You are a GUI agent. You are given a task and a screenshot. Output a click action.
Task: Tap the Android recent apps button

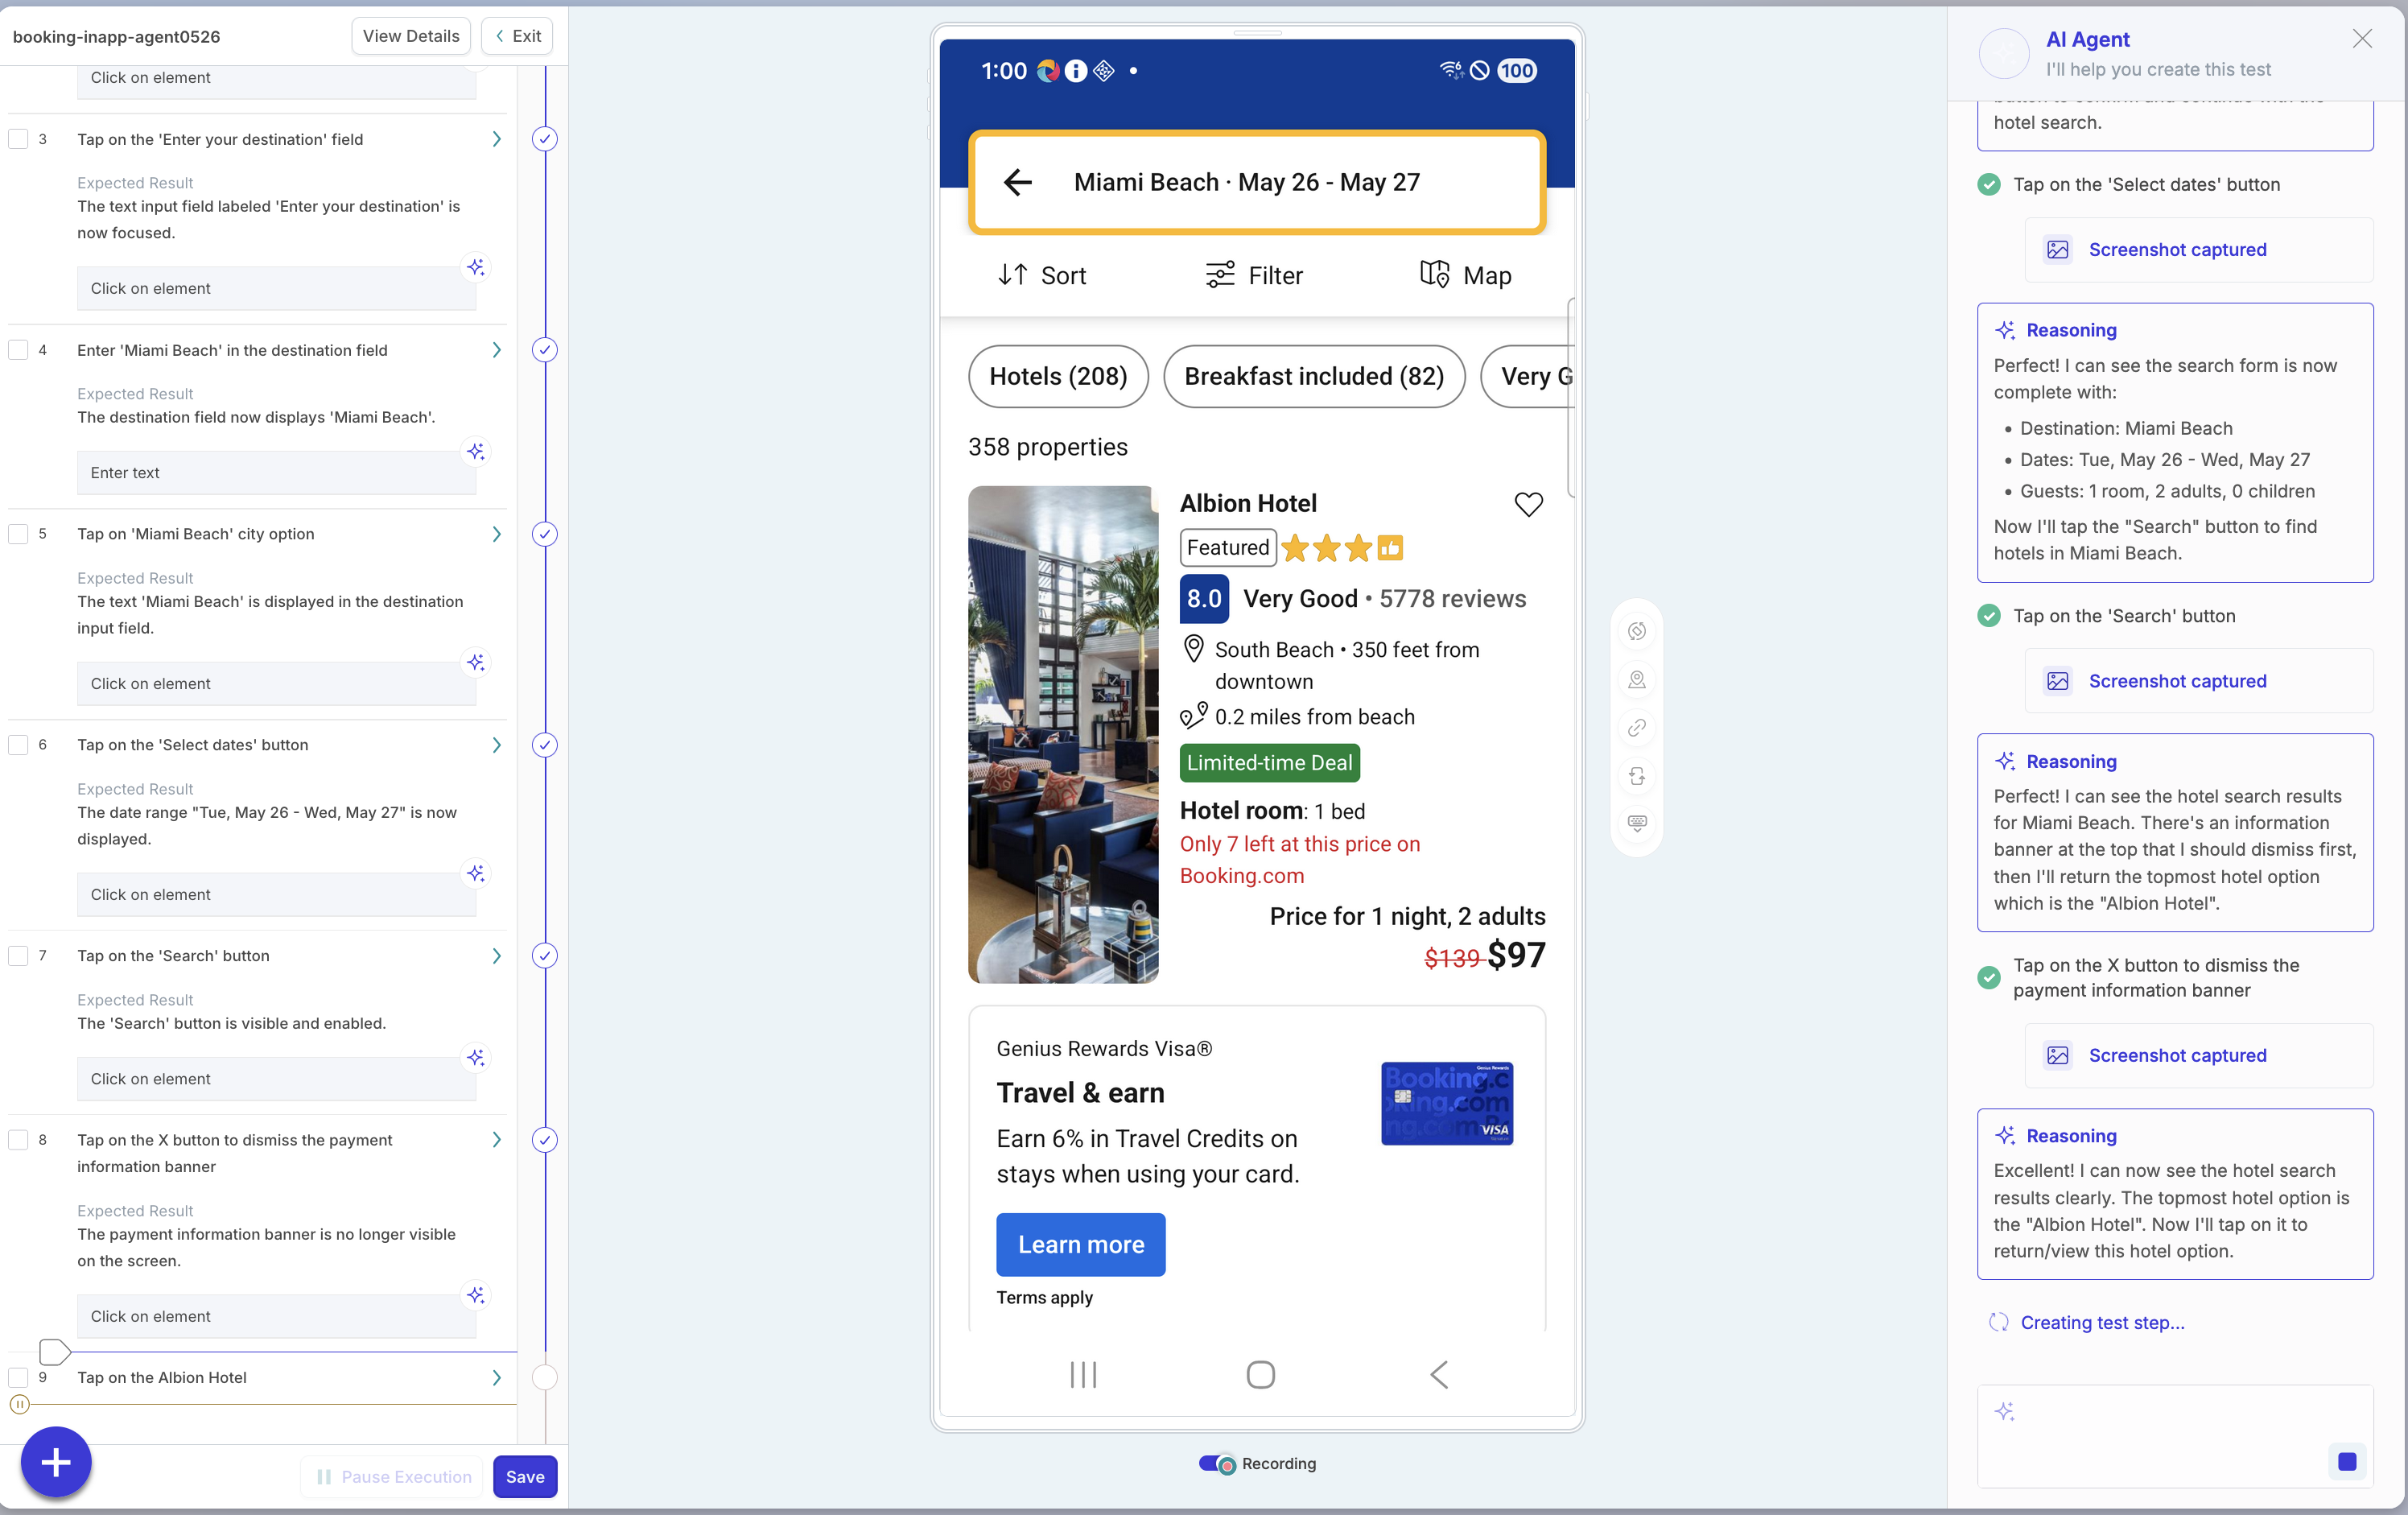(1083, 1375)
